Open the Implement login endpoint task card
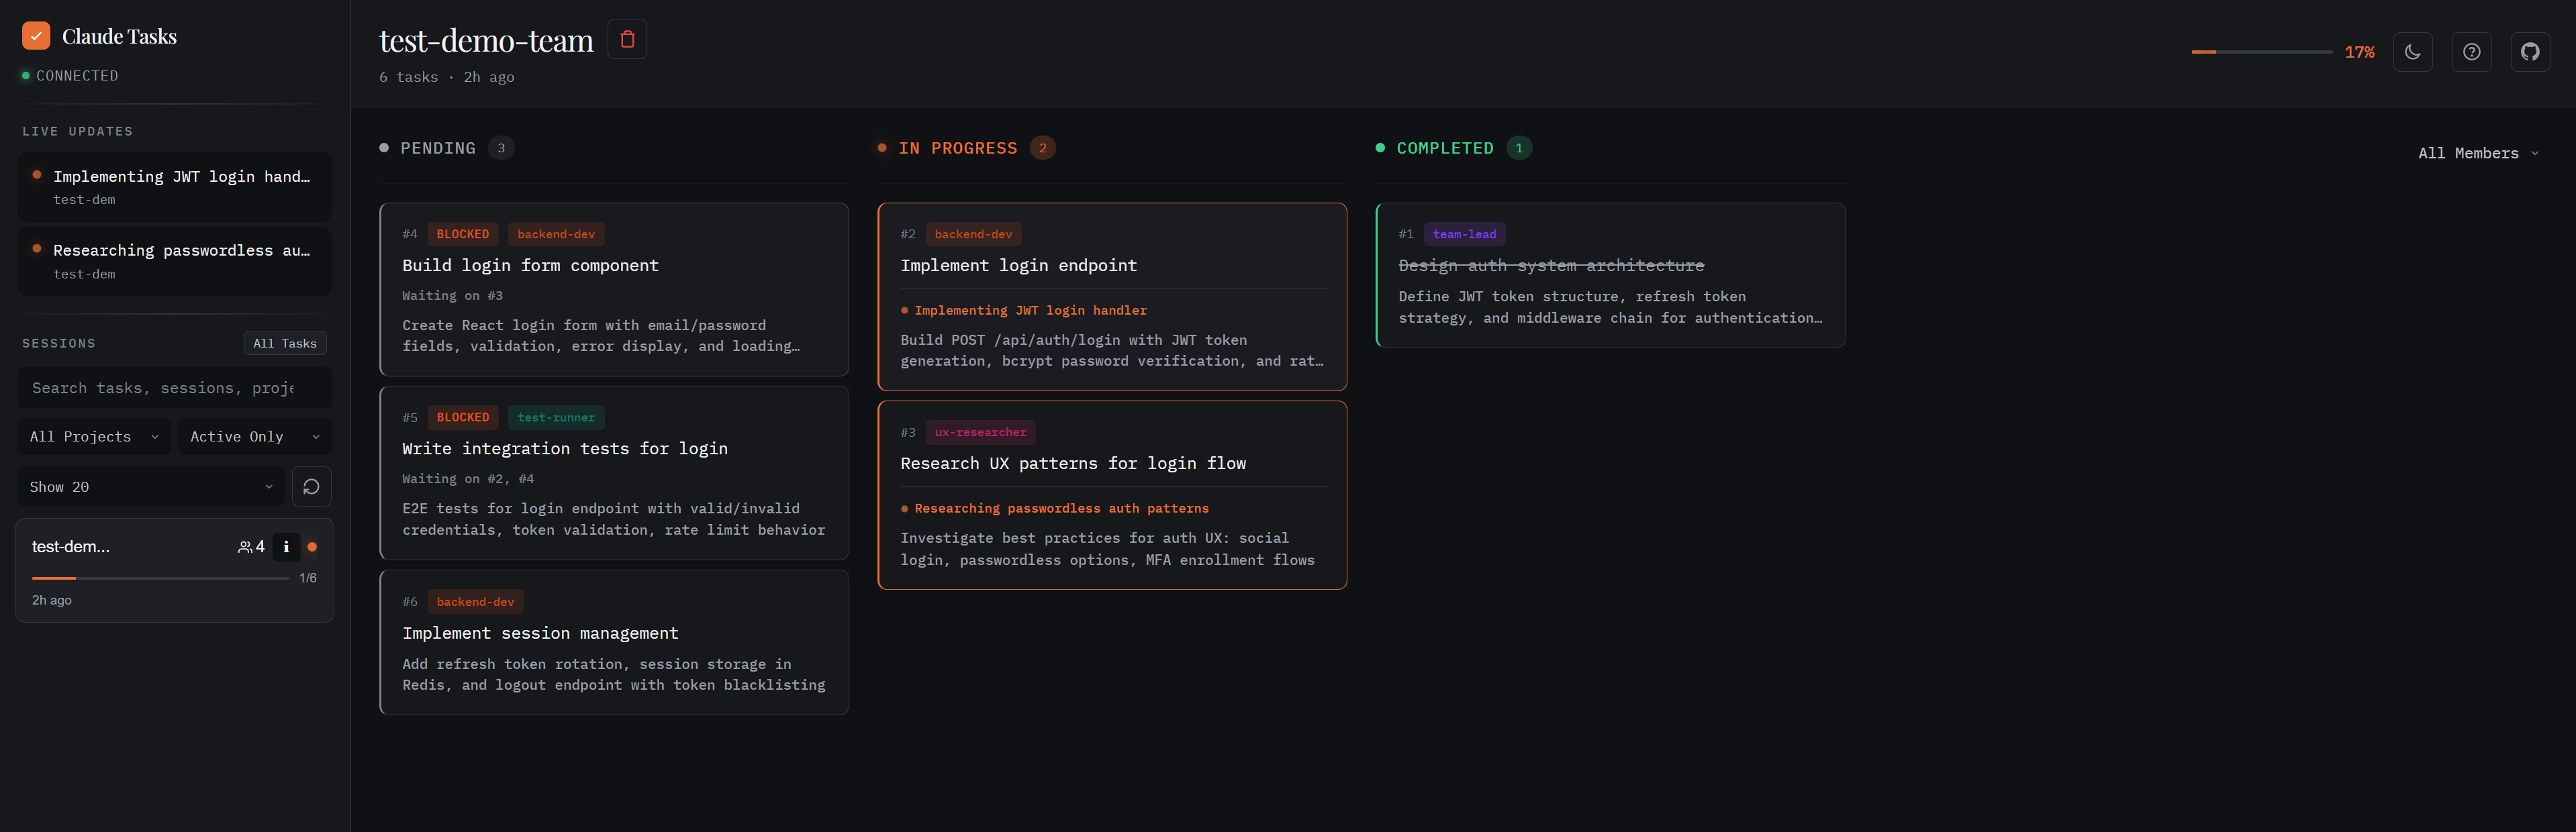Viewport: 2576px width, 832px height. [x=1112, y=297]
